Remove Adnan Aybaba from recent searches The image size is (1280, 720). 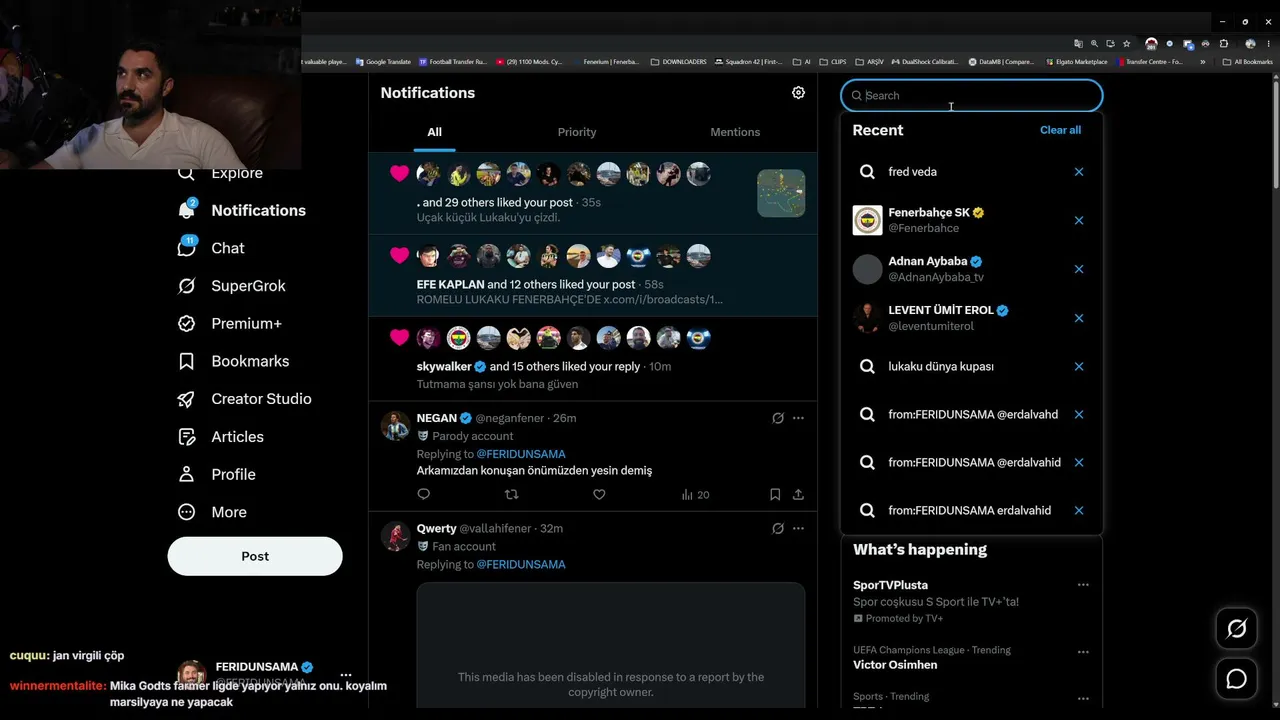point(1079,269)
